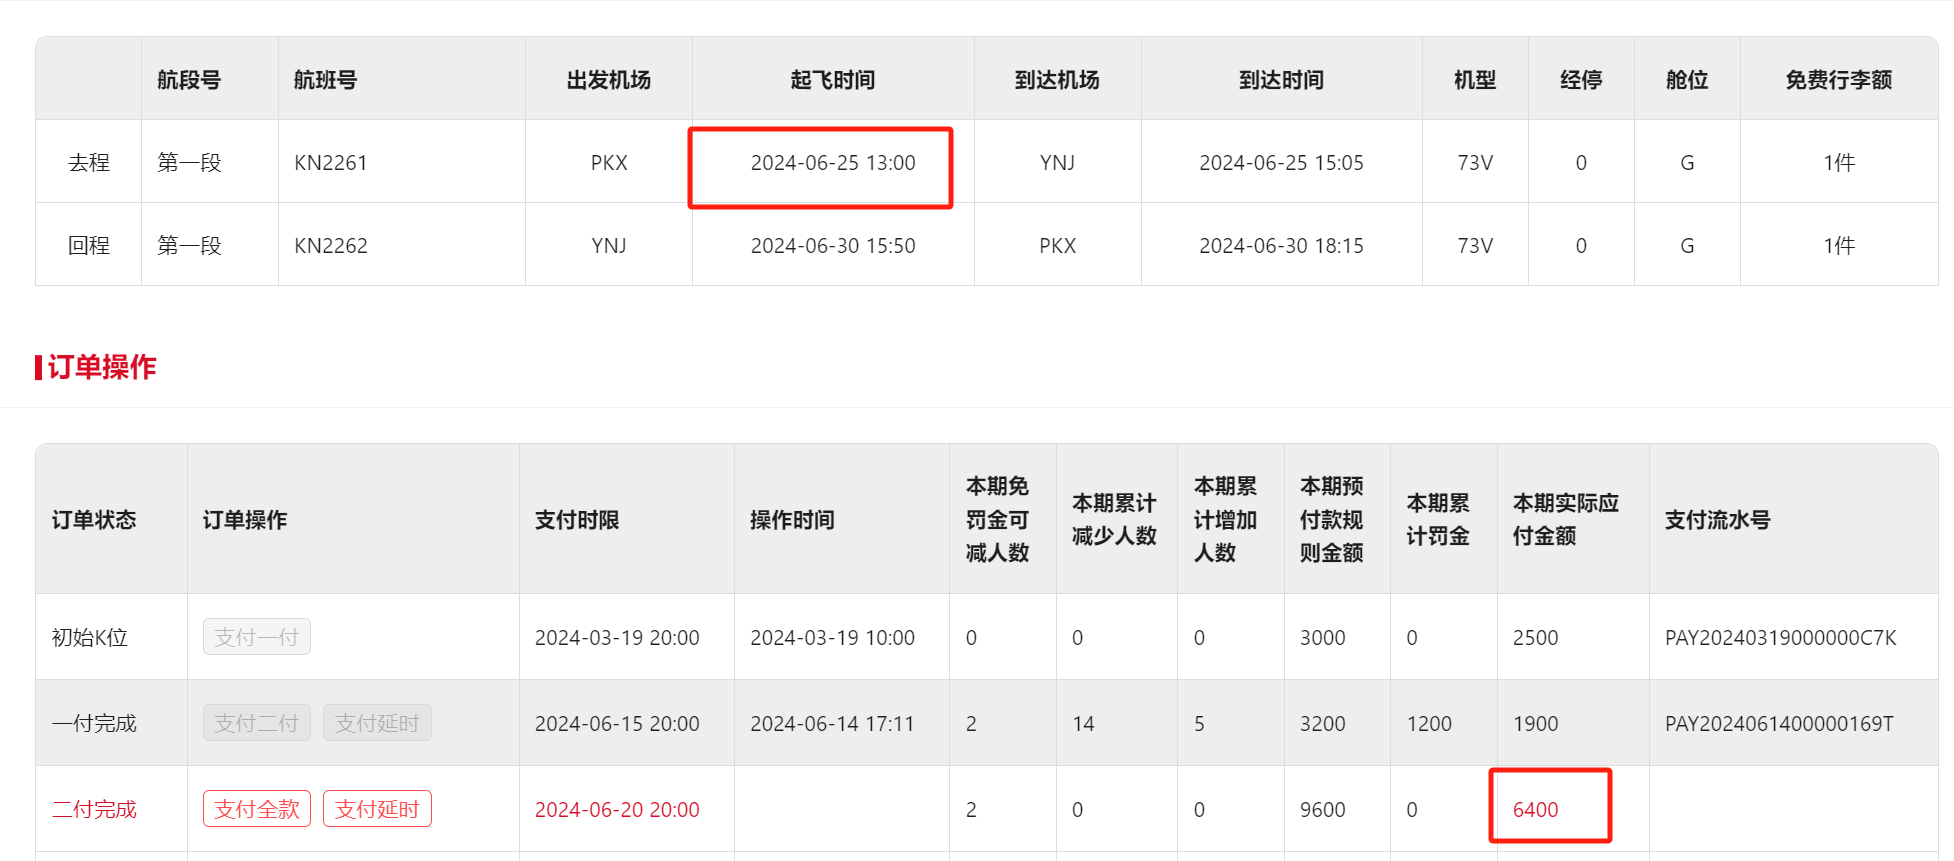The image size is (1954, 861).
Task: Click the red payment deadline 2024-06-20 20:00
Action: pos(617,809)
